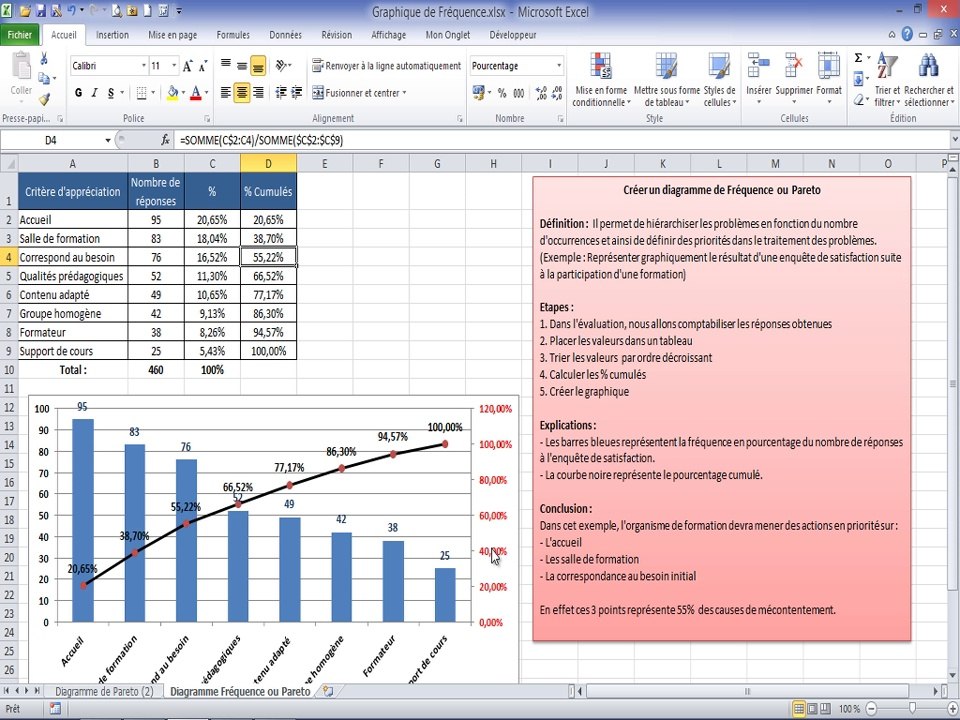Toggle middle vertical alignment

[x=242, y=65]
